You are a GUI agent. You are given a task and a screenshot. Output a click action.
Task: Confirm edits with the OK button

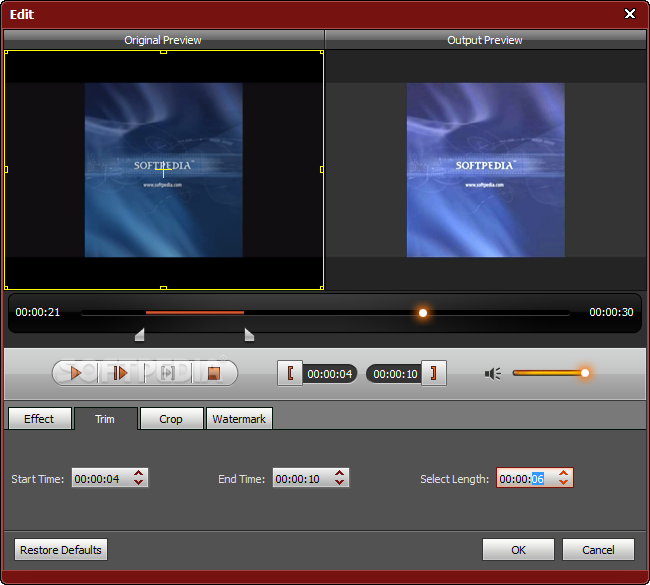(x=518, y=550)
